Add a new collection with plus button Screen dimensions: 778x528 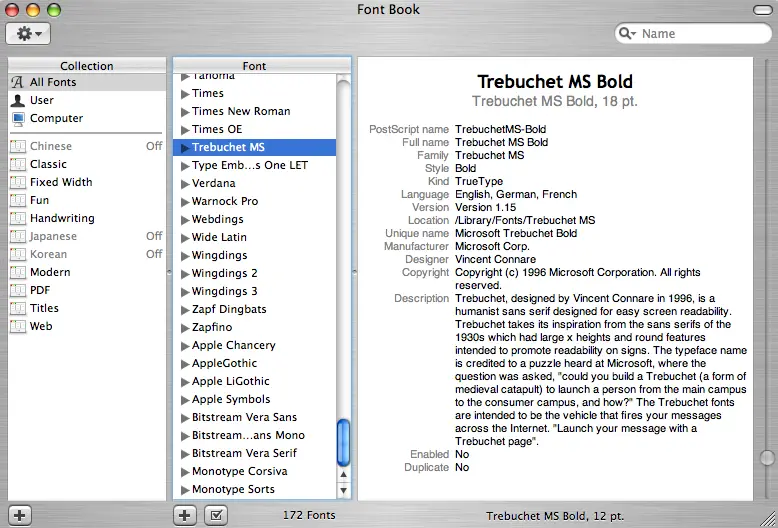20,515
